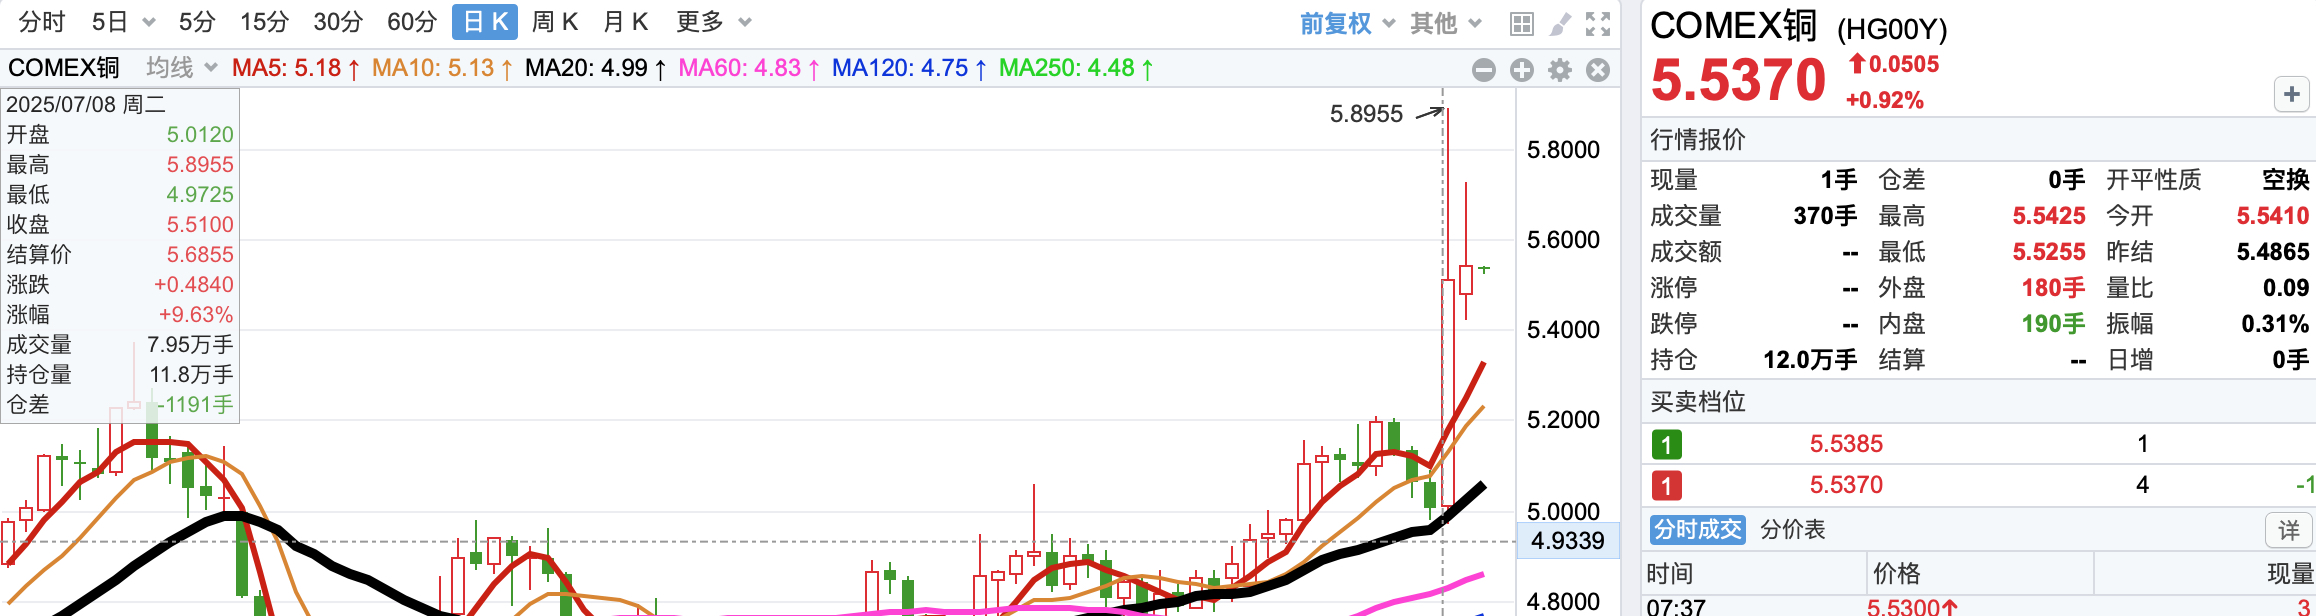2316x616 pixels.
Task: Select the 日K daily candlestick tab
Action: click(x=485, y=22)
